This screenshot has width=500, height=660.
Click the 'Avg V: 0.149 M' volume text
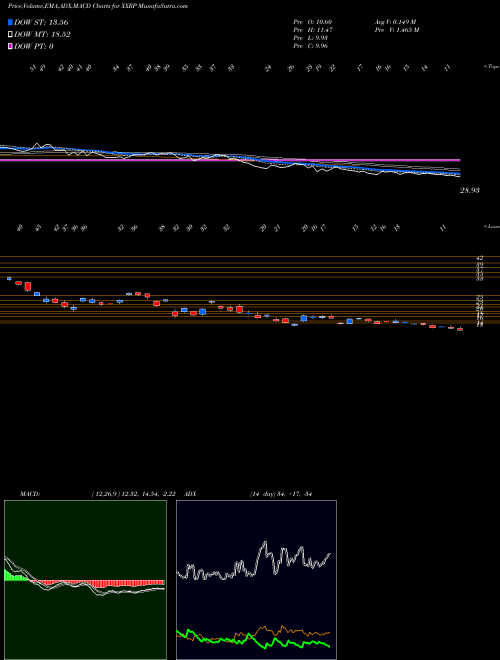tap(395, 22)
